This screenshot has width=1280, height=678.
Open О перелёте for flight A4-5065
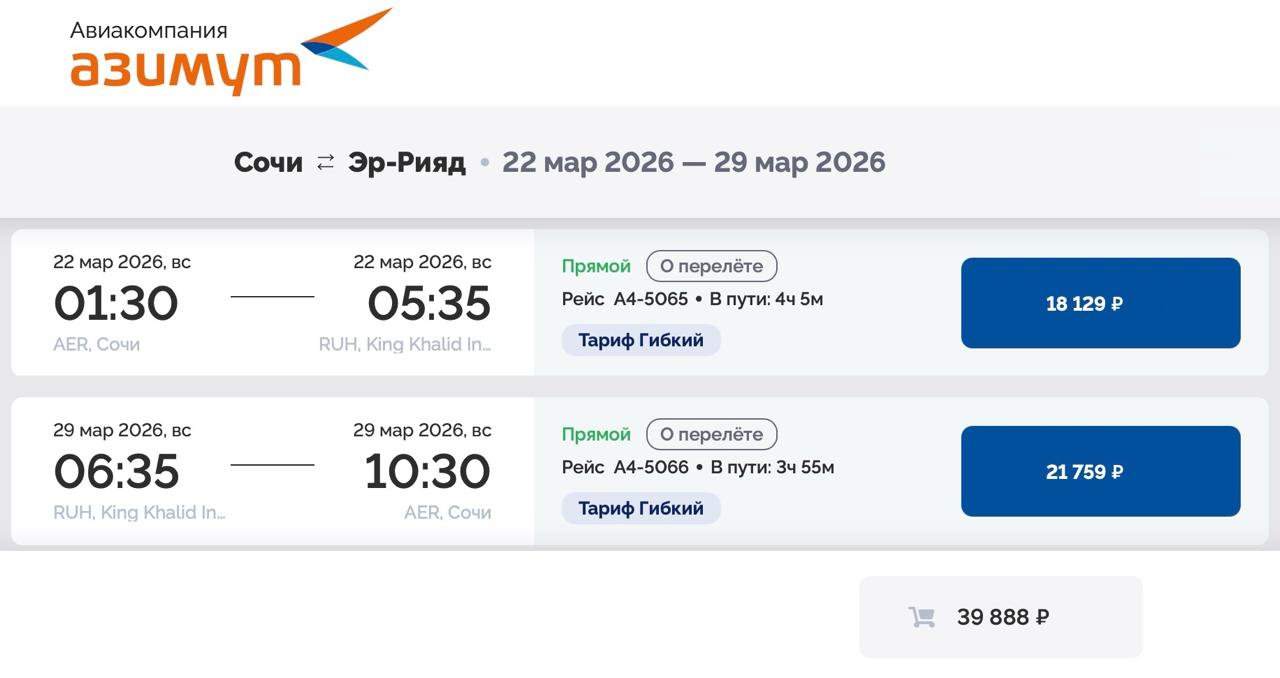[x=711, y=266]
